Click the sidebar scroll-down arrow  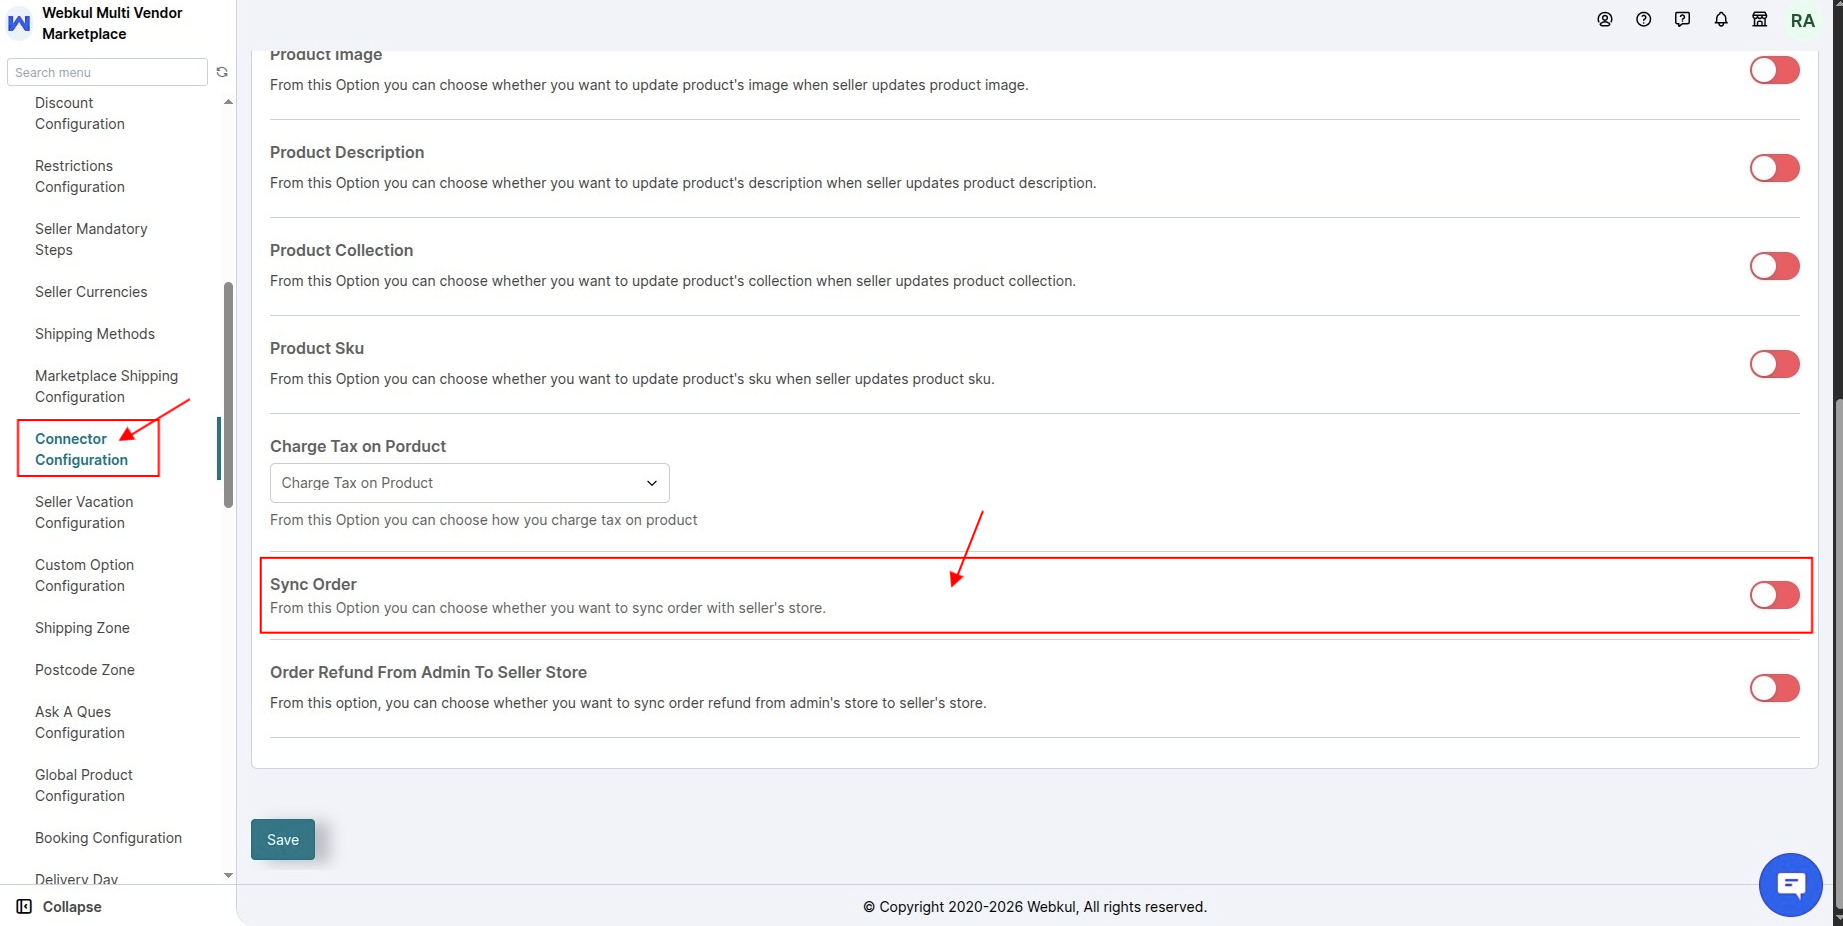pyautogui.click(x=228, y=875)
